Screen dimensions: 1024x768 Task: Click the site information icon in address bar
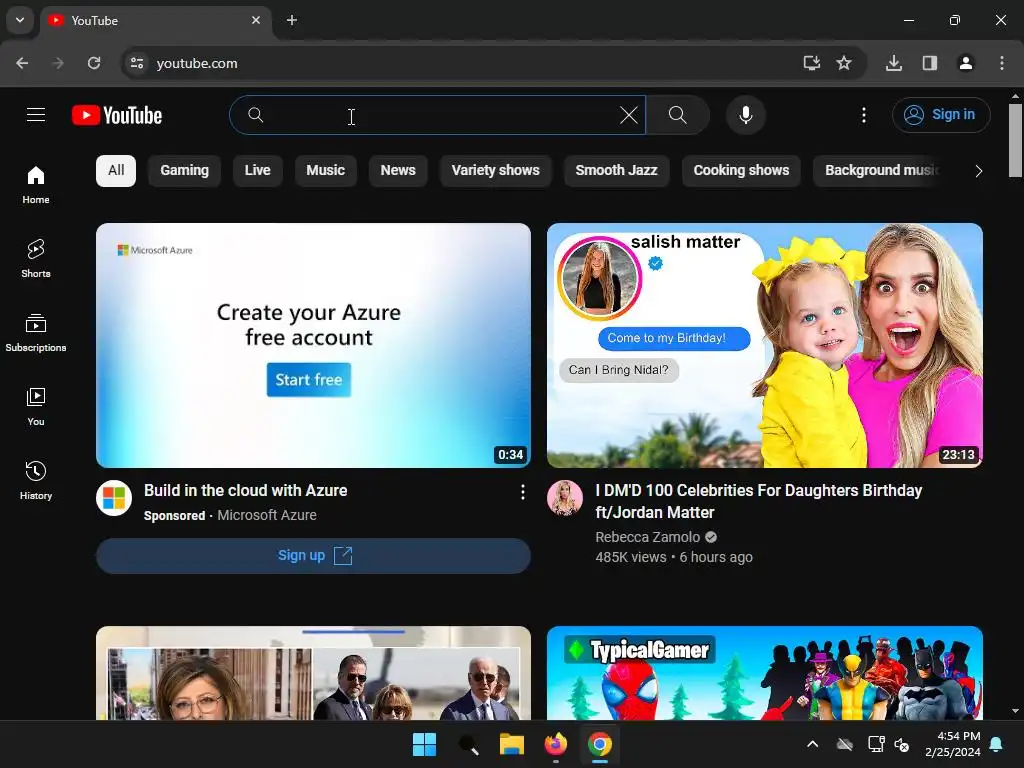tap(137, 63)
